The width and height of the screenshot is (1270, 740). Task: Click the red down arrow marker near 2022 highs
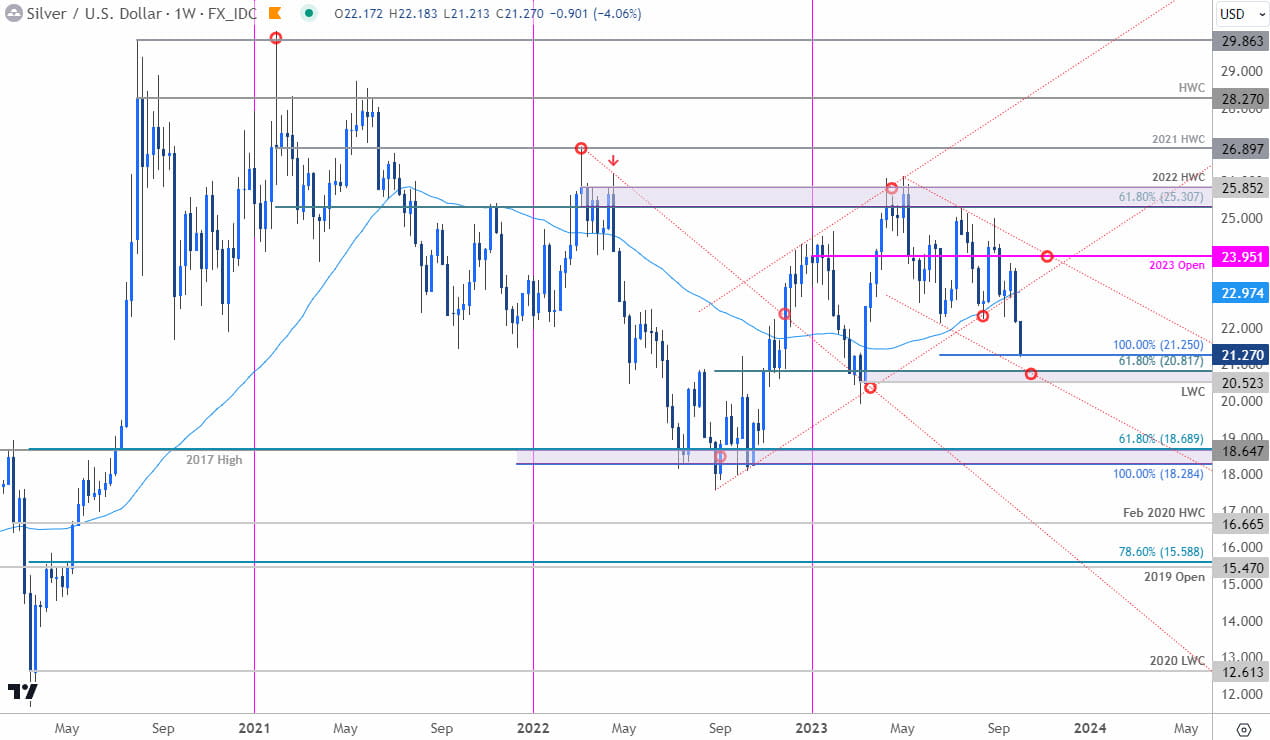coord(614,160)
